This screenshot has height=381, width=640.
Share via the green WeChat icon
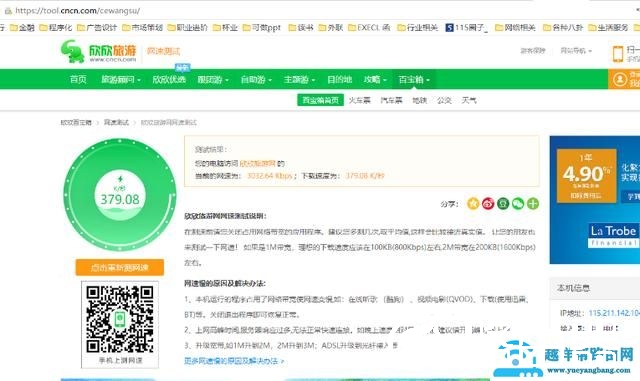click(x=518, y=203)
